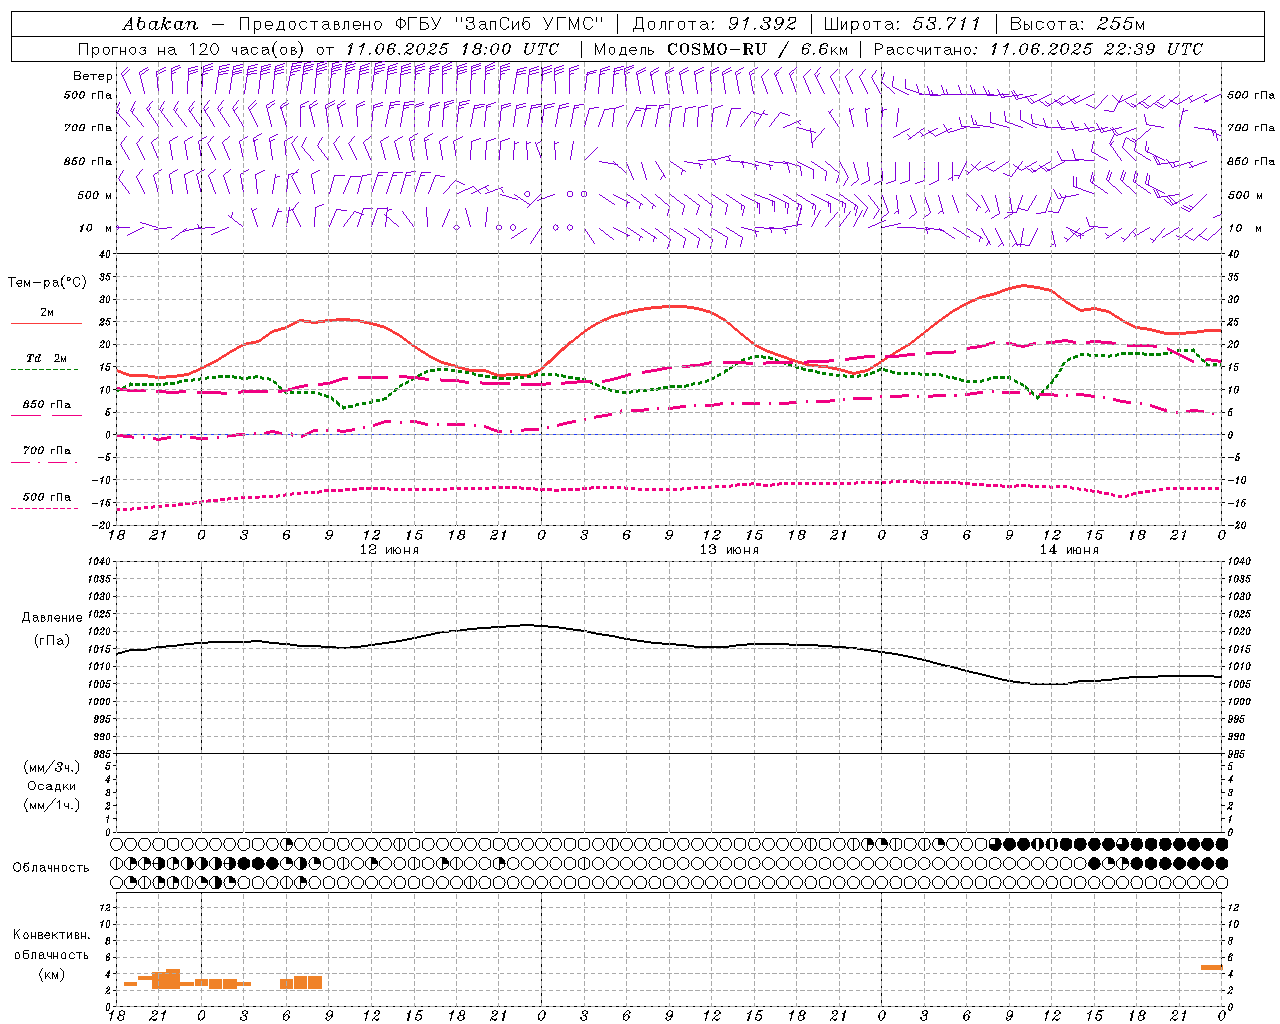Select the provider text "ЗапСиб УГМС"
This screenshot has width=1280, height=1024.
[528, 24]
